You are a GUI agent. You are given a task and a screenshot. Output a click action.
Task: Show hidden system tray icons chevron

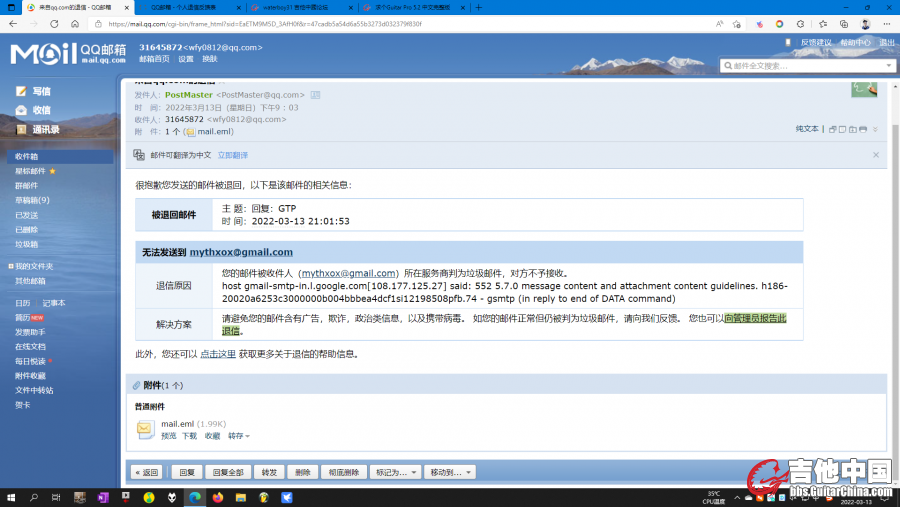coord(737,497)
